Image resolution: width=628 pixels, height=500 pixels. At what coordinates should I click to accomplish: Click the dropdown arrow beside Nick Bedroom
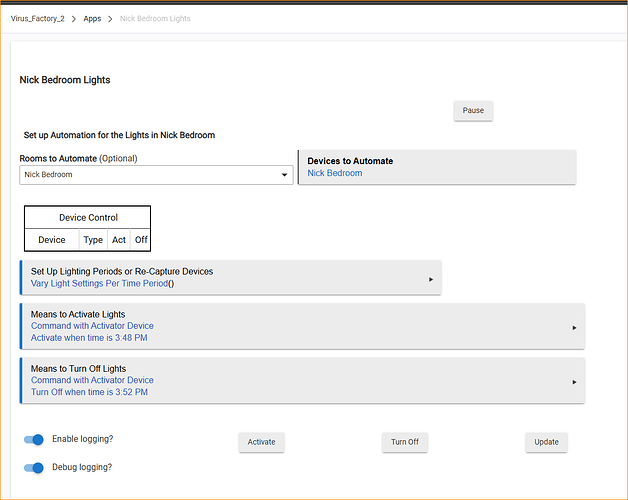point(284,175)
